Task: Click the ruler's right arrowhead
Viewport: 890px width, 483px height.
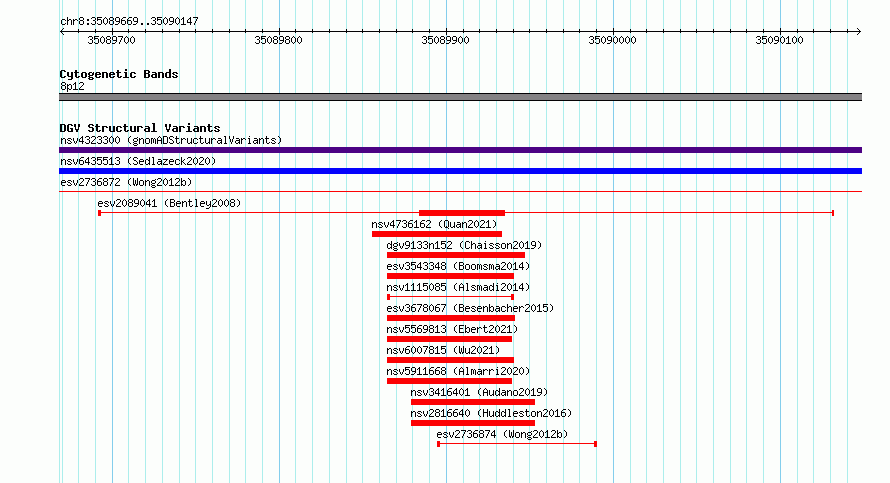Action: coord(859,31)
